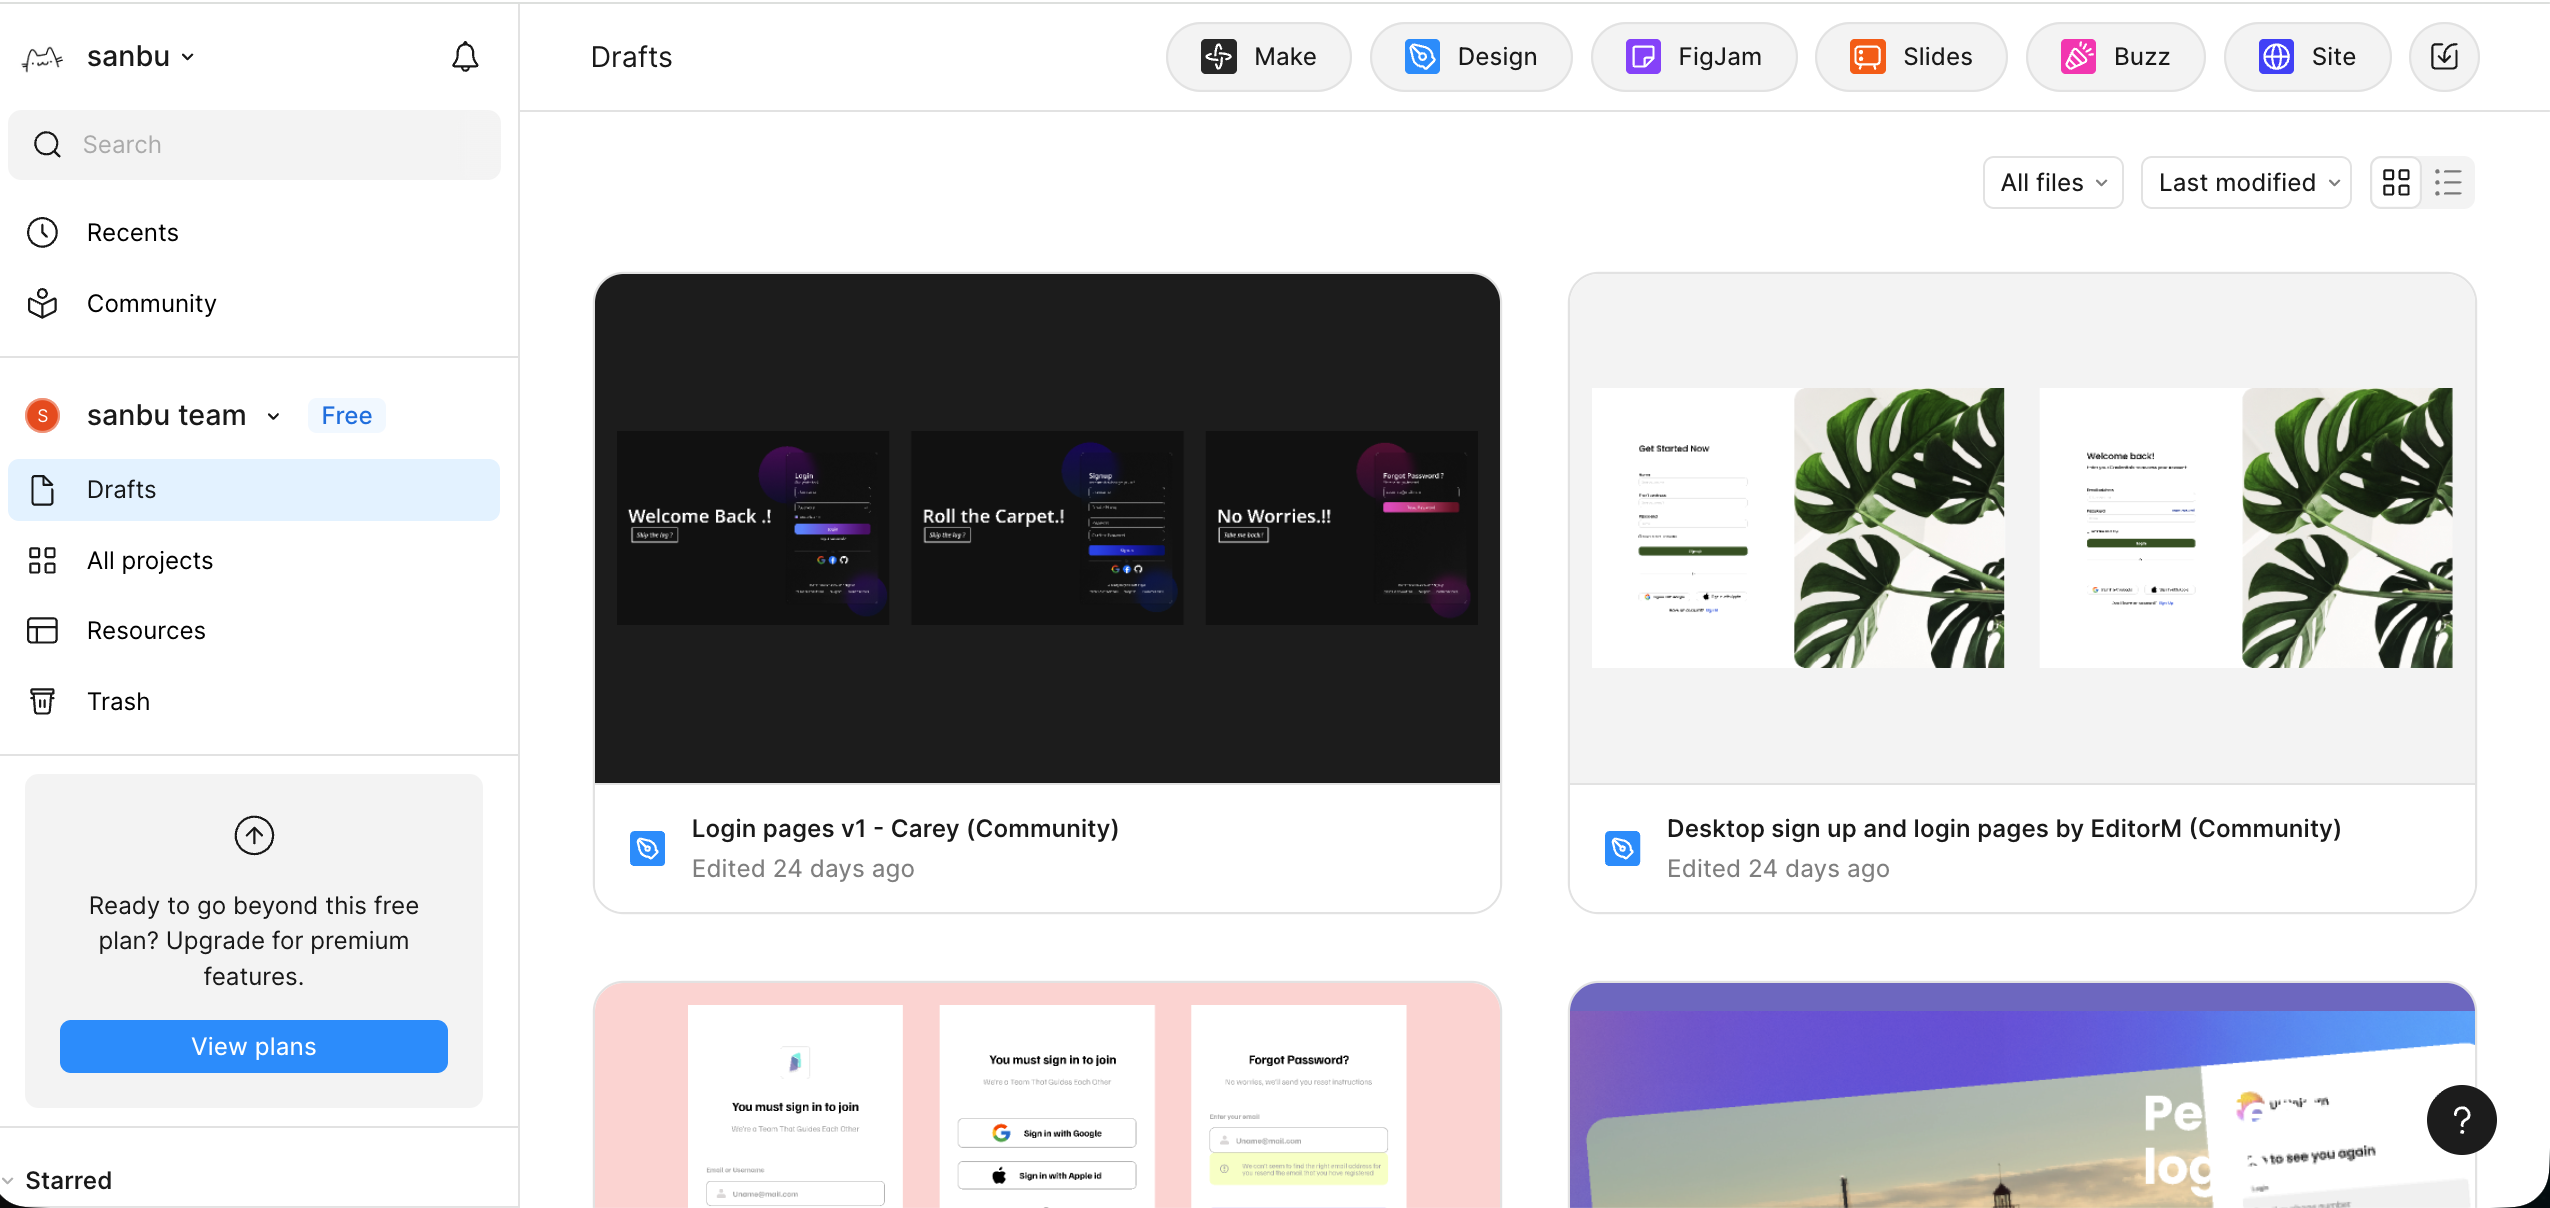Open Login pages v1 - Carey thumbnail

(x=1047, y=528)
